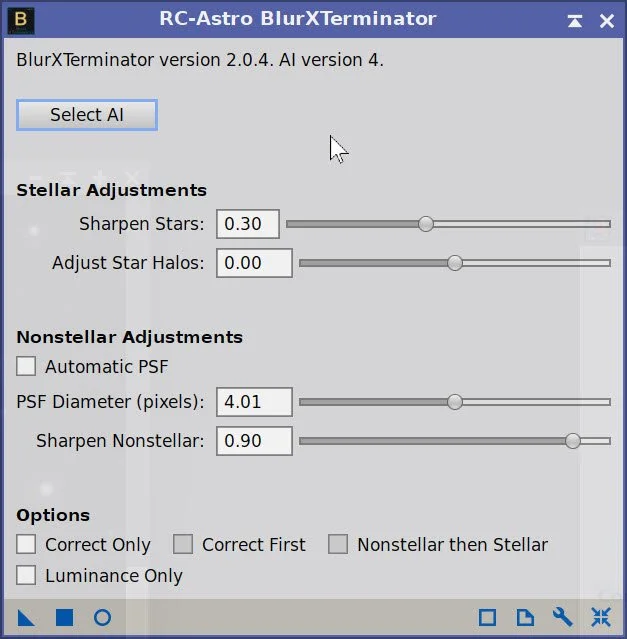Viewport: 627px width, 639px height.
Task: Toggle the Correct First checkbox
Action: pyautogui.click(x=183, y=544)
